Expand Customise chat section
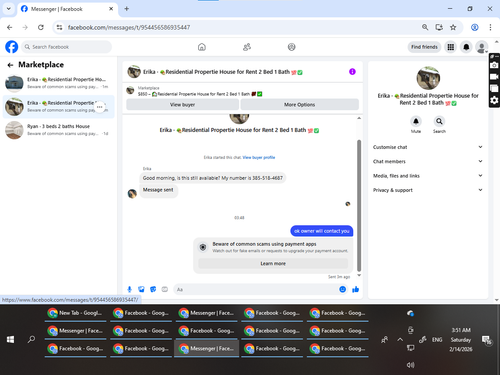 tap(428, 147)
